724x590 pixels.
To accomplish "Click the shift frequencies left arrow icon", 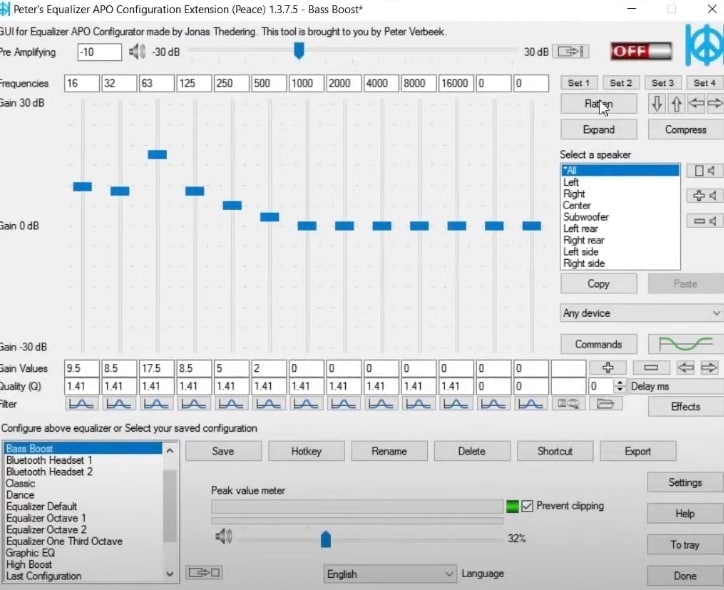I will (x=696, y=104).
